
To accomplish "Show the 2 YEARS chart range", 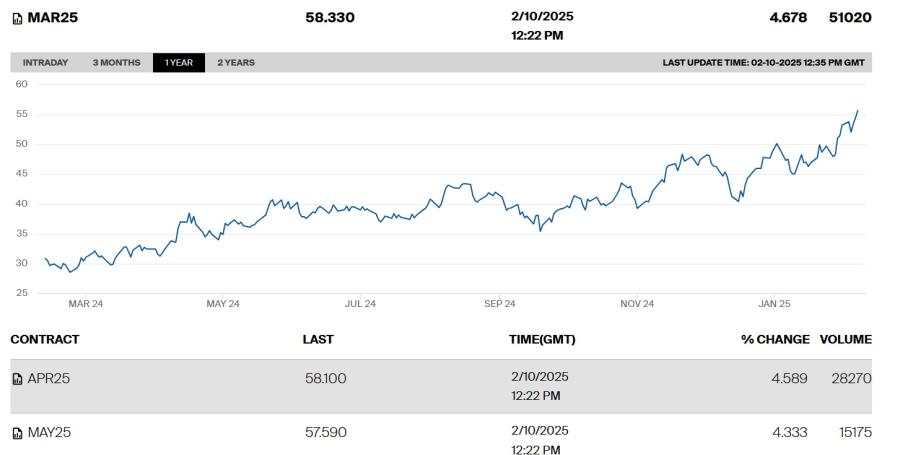I will (236, 63).
